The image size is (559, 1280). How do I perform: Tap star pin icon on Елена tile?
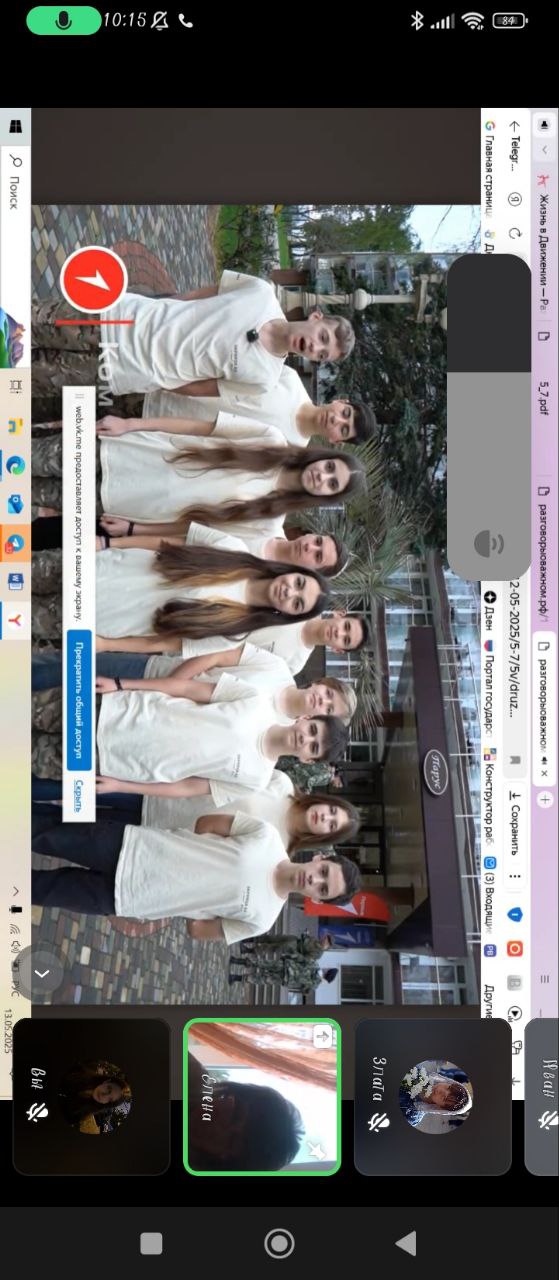[318, 1151]
